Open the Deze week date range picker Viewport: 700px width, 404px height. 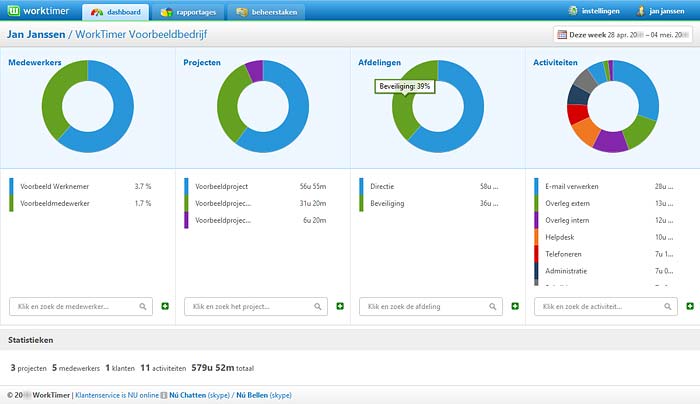tap(624, 34)
